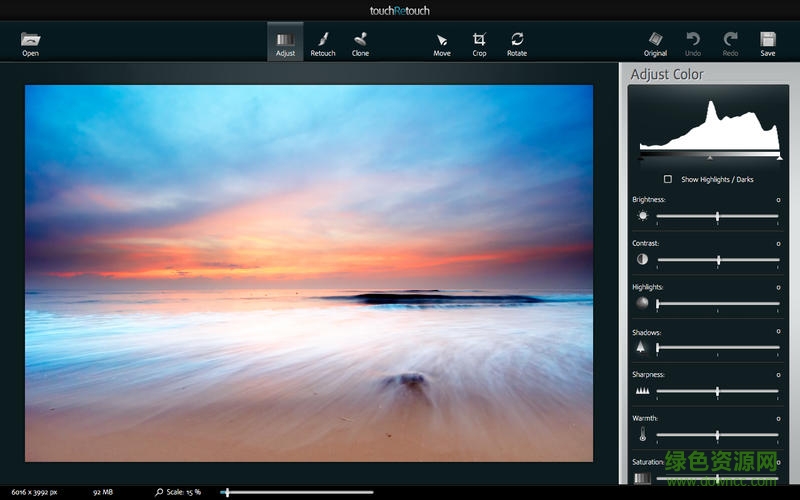Select the Clone stamp tool
The height and width of the screenshot is (500, 800).
click(360, 43)
